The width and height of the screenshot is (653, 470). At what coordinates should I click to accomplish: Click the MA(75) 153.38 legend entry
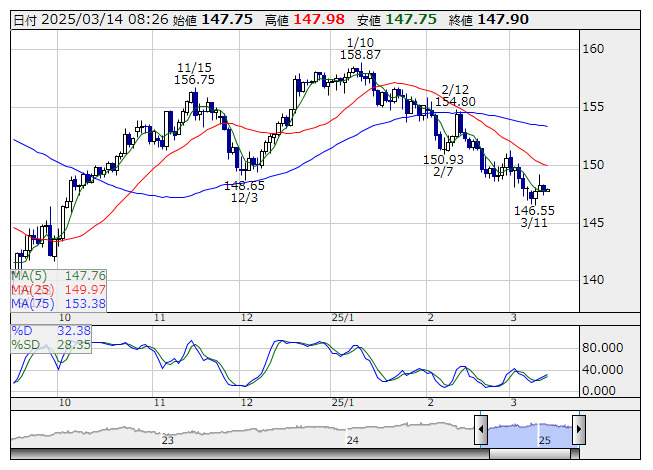pyautogui.click(x=59, y=303)
